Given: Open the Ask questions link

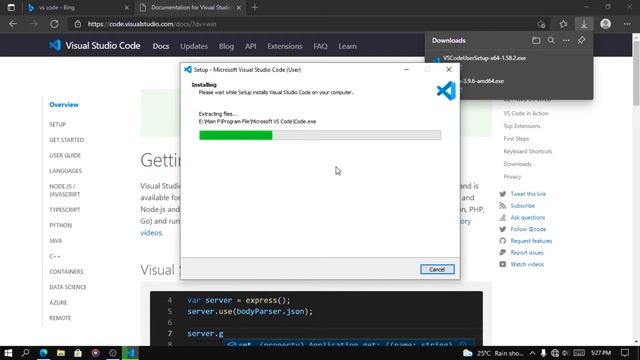Looking at the screenshot, I should pos(527,218).
